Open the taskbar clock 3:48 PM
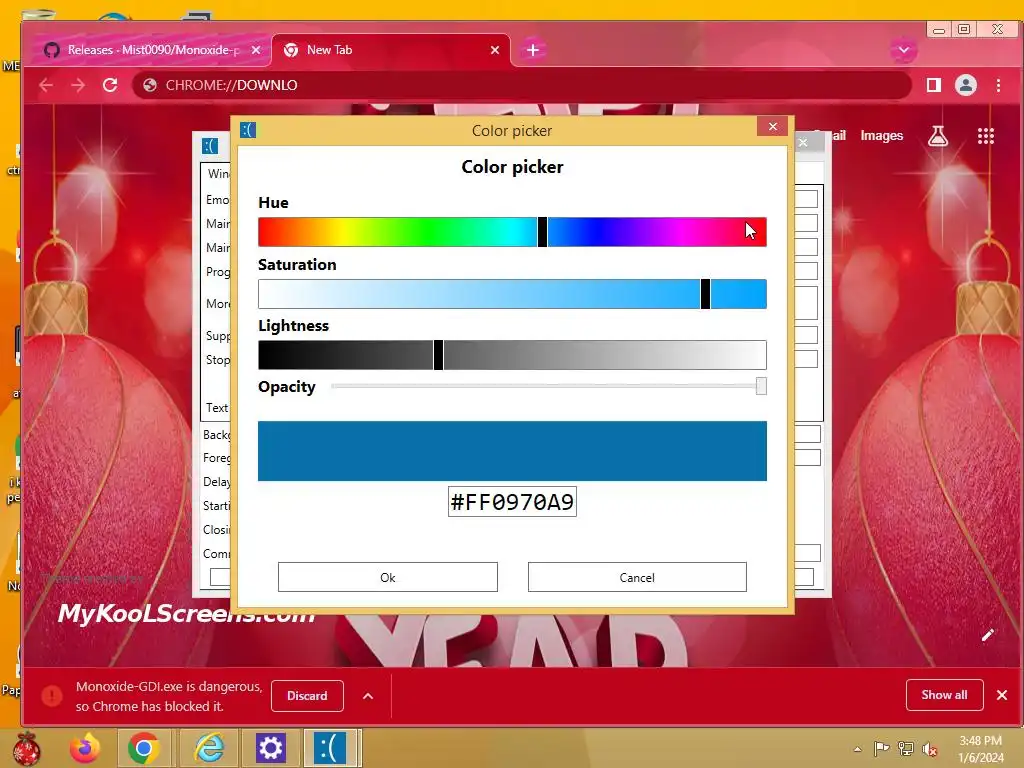 click(981, 749)
